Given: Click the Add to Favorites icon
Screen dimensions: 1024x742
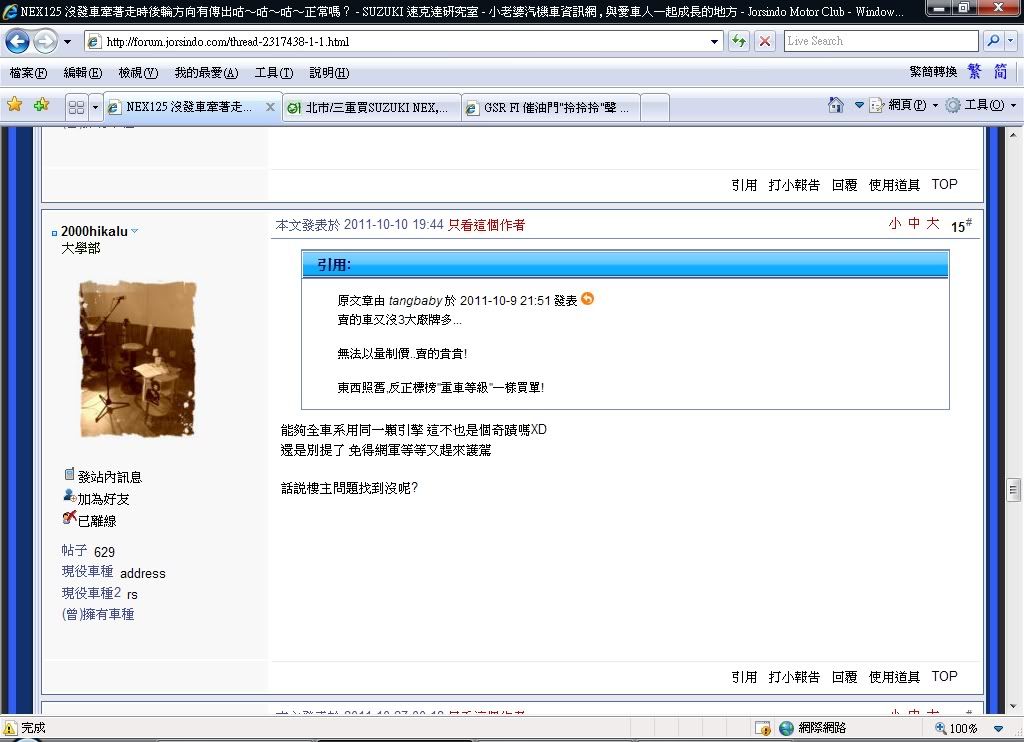Looking at the screenshot, I should tap(41, 105).
